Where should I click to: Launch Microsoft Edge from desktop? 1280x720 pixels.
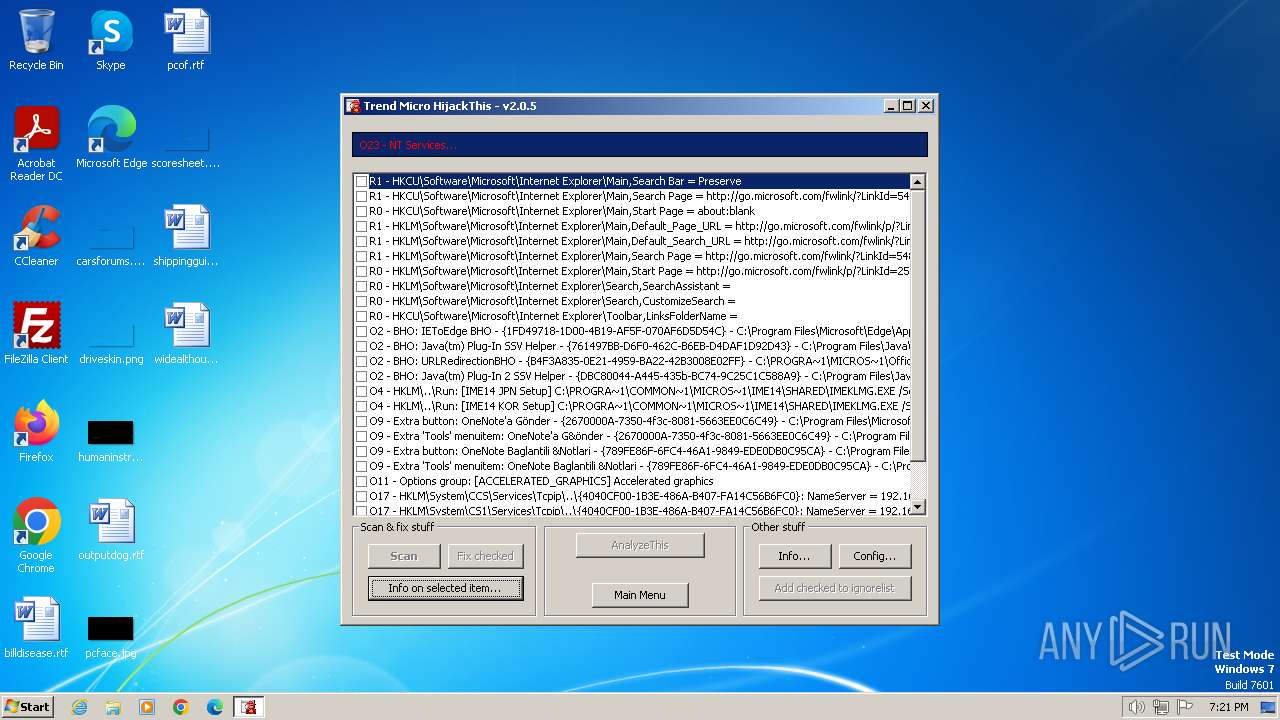(111, 138)
